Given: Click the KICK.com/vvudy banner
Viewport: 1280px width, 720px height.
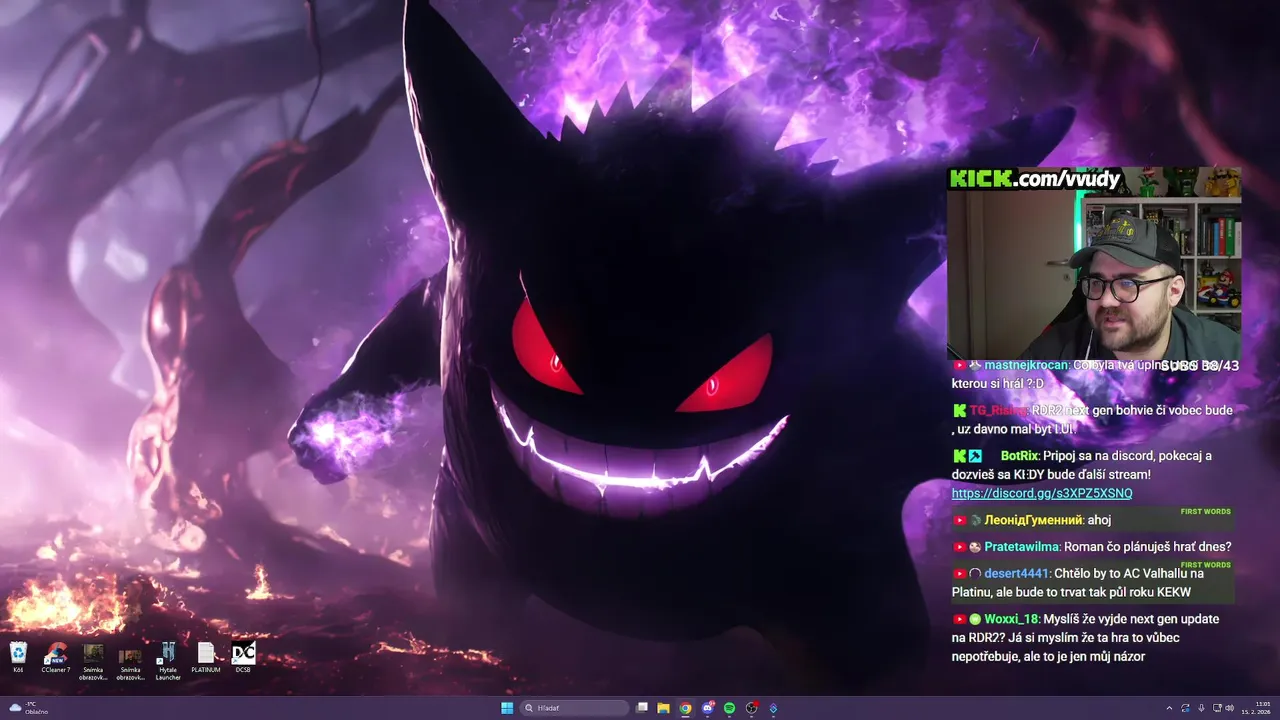Looking at the screenshot, I should [x=1034, y=179].
